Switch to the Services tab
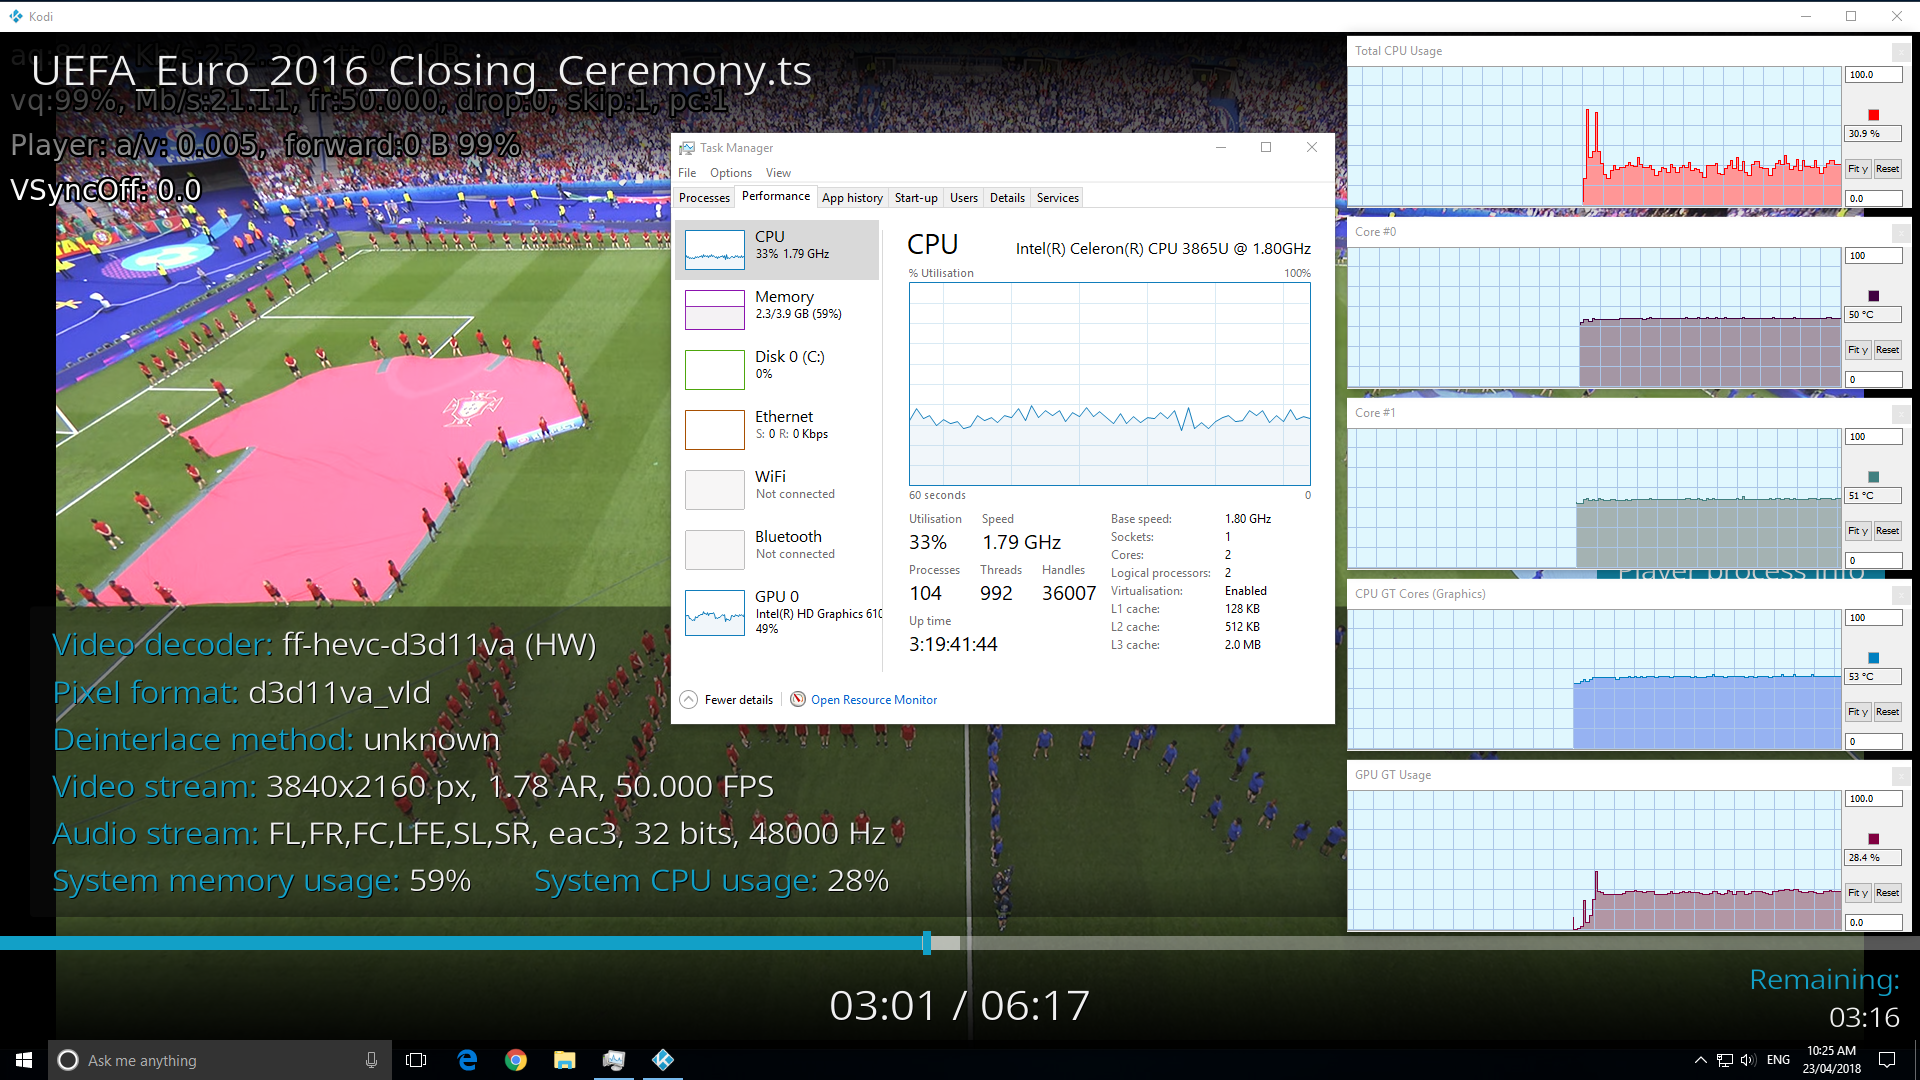This screenshot has height=1080, width=1920. click(1057, 198)
